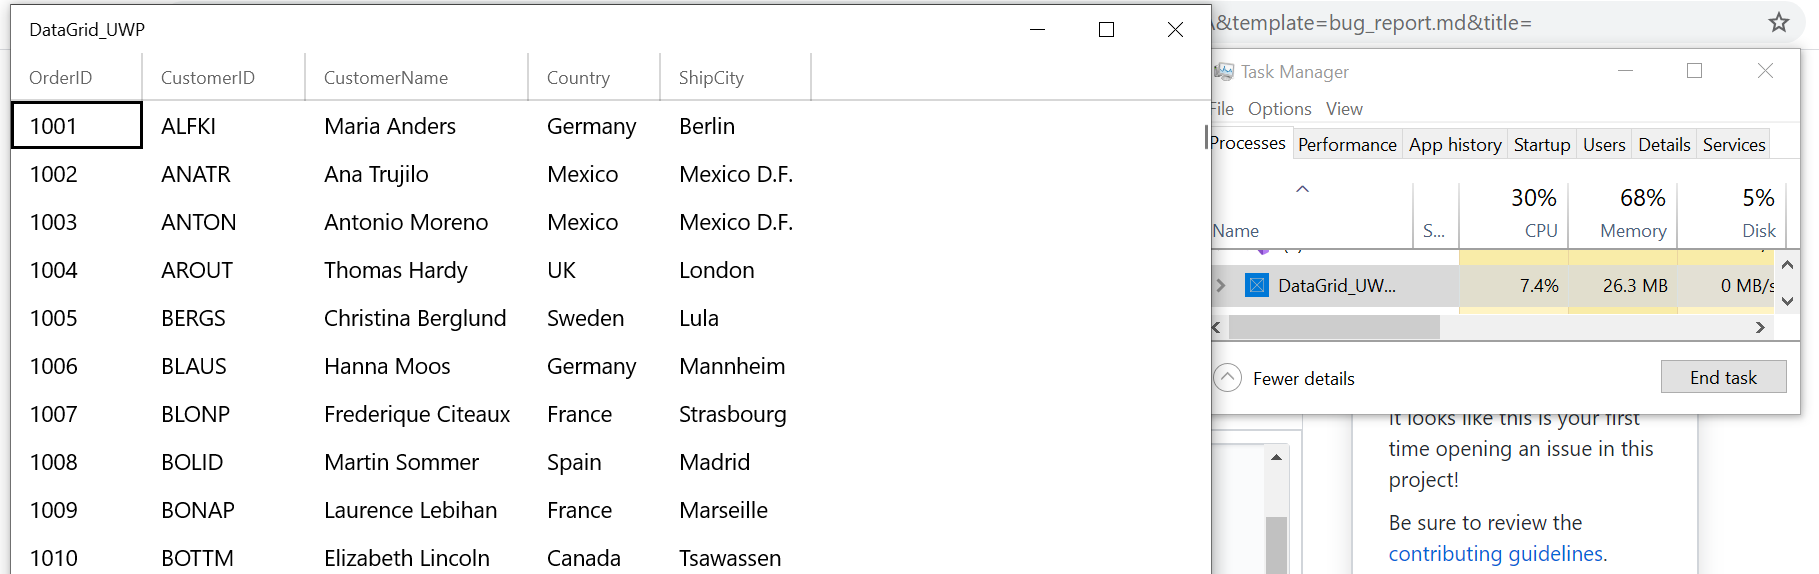Select the Antonio Moreno name cell
The width and height of the screenshot is (1819, 574).
(416, 222)
